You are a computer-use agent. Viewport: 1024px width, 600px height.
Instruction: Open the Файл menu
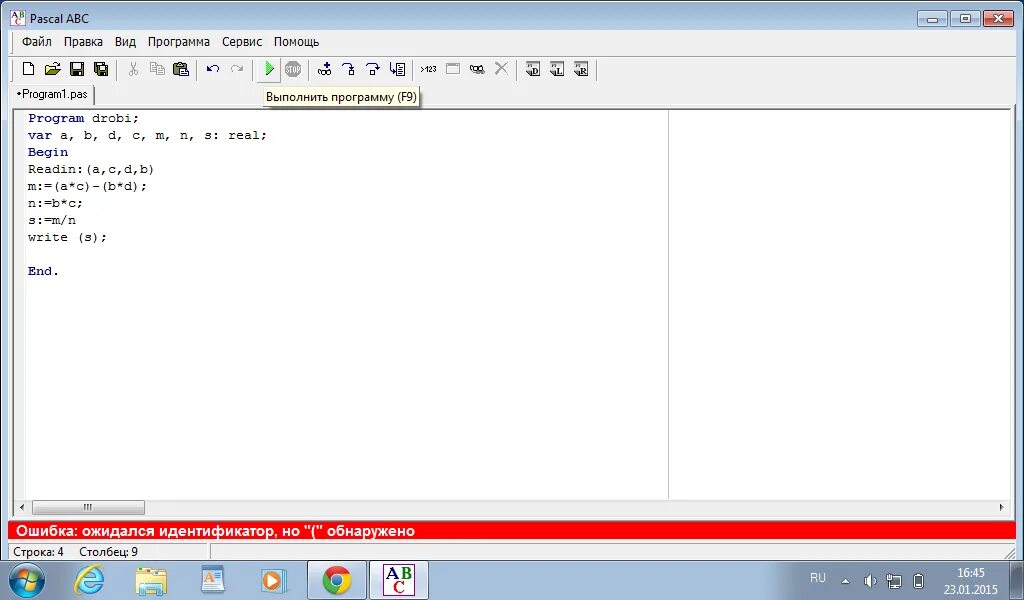(37, 42)
